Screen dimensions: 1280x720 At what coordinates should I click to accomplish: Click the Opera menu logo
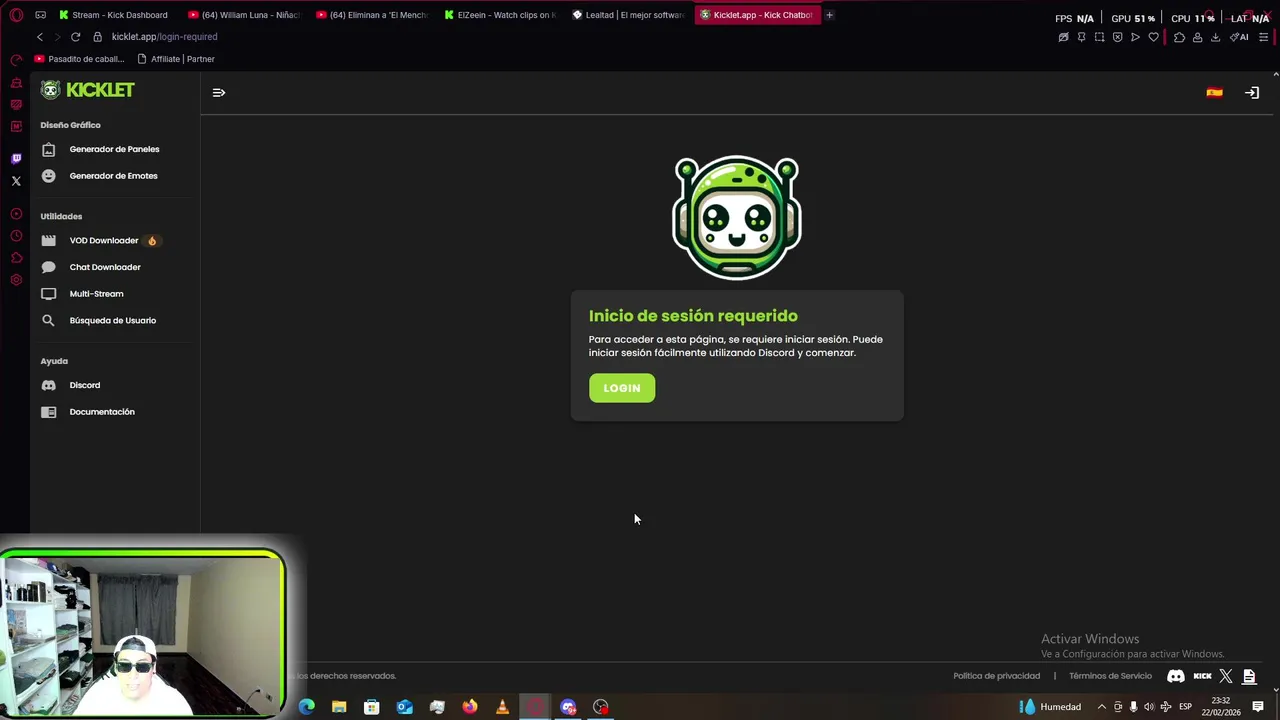click(16, 15)
